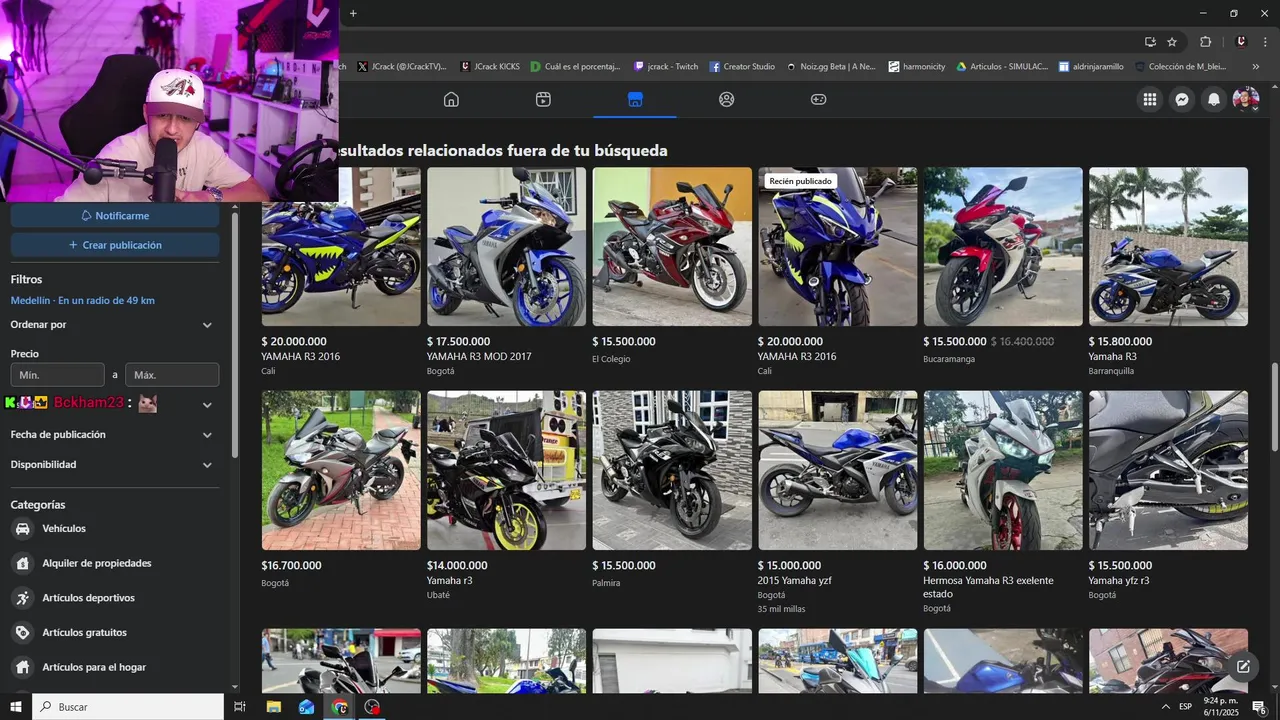Image resolution: width=1280 pixels, height=720 pixels.
Task: Bookmark this page with star icon
Action: (x=1172, y=42)
